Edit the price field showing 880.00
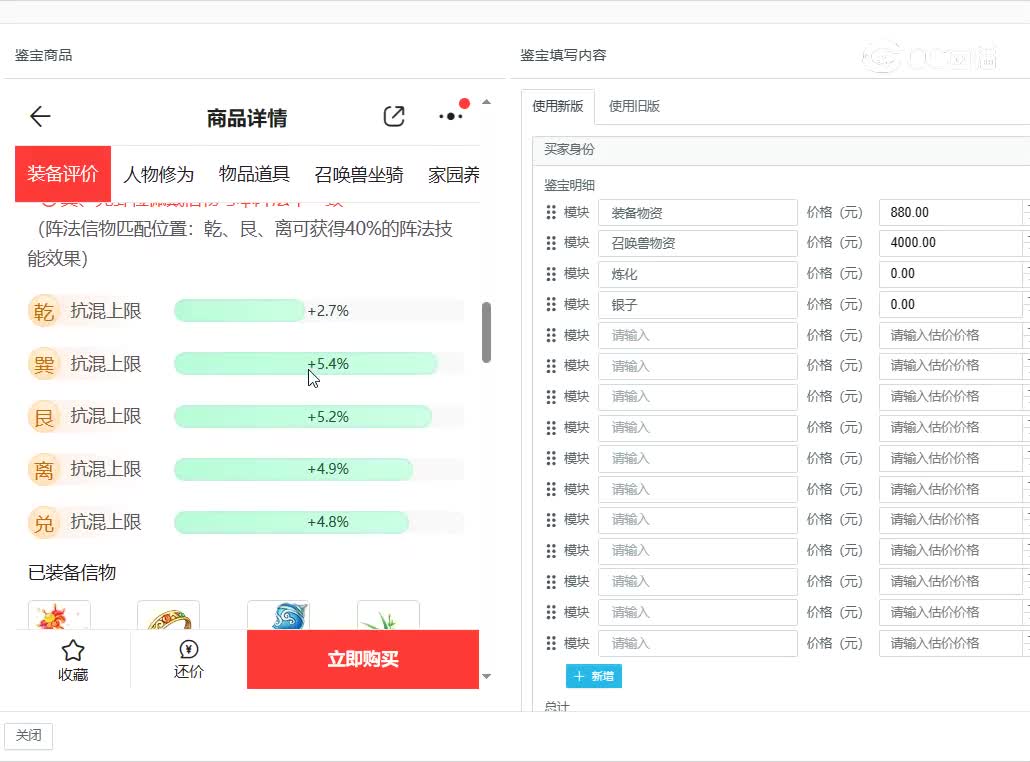The height and width of the screenshot is (762, 1030). click(950, 212)
